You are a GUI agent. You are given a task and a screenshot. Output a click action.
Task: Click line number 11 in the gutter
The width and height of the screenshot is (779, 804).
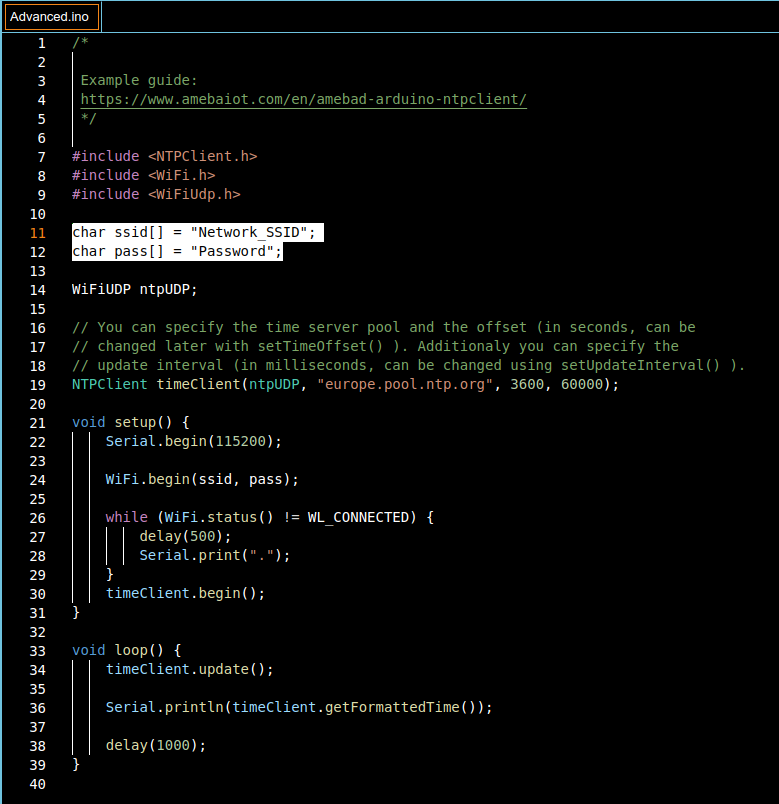coord(38,233)
